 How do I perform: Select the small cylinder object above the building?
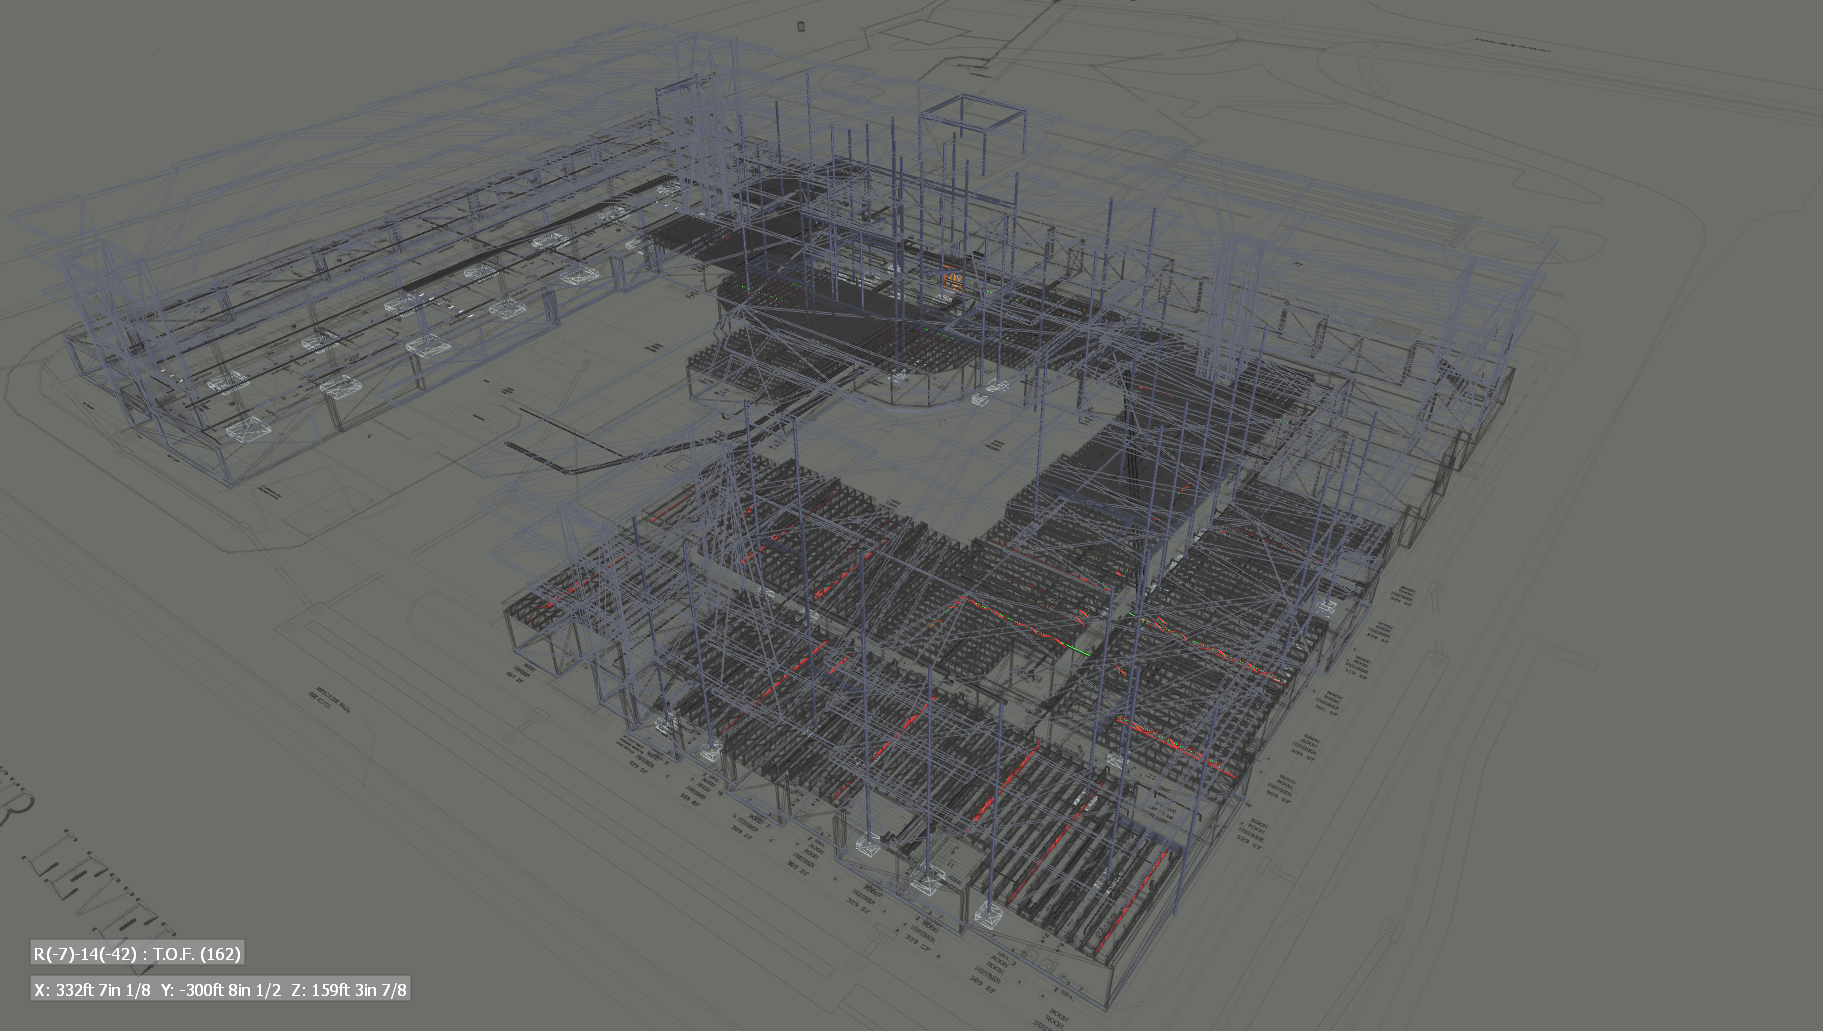click(x=801, y=26)
